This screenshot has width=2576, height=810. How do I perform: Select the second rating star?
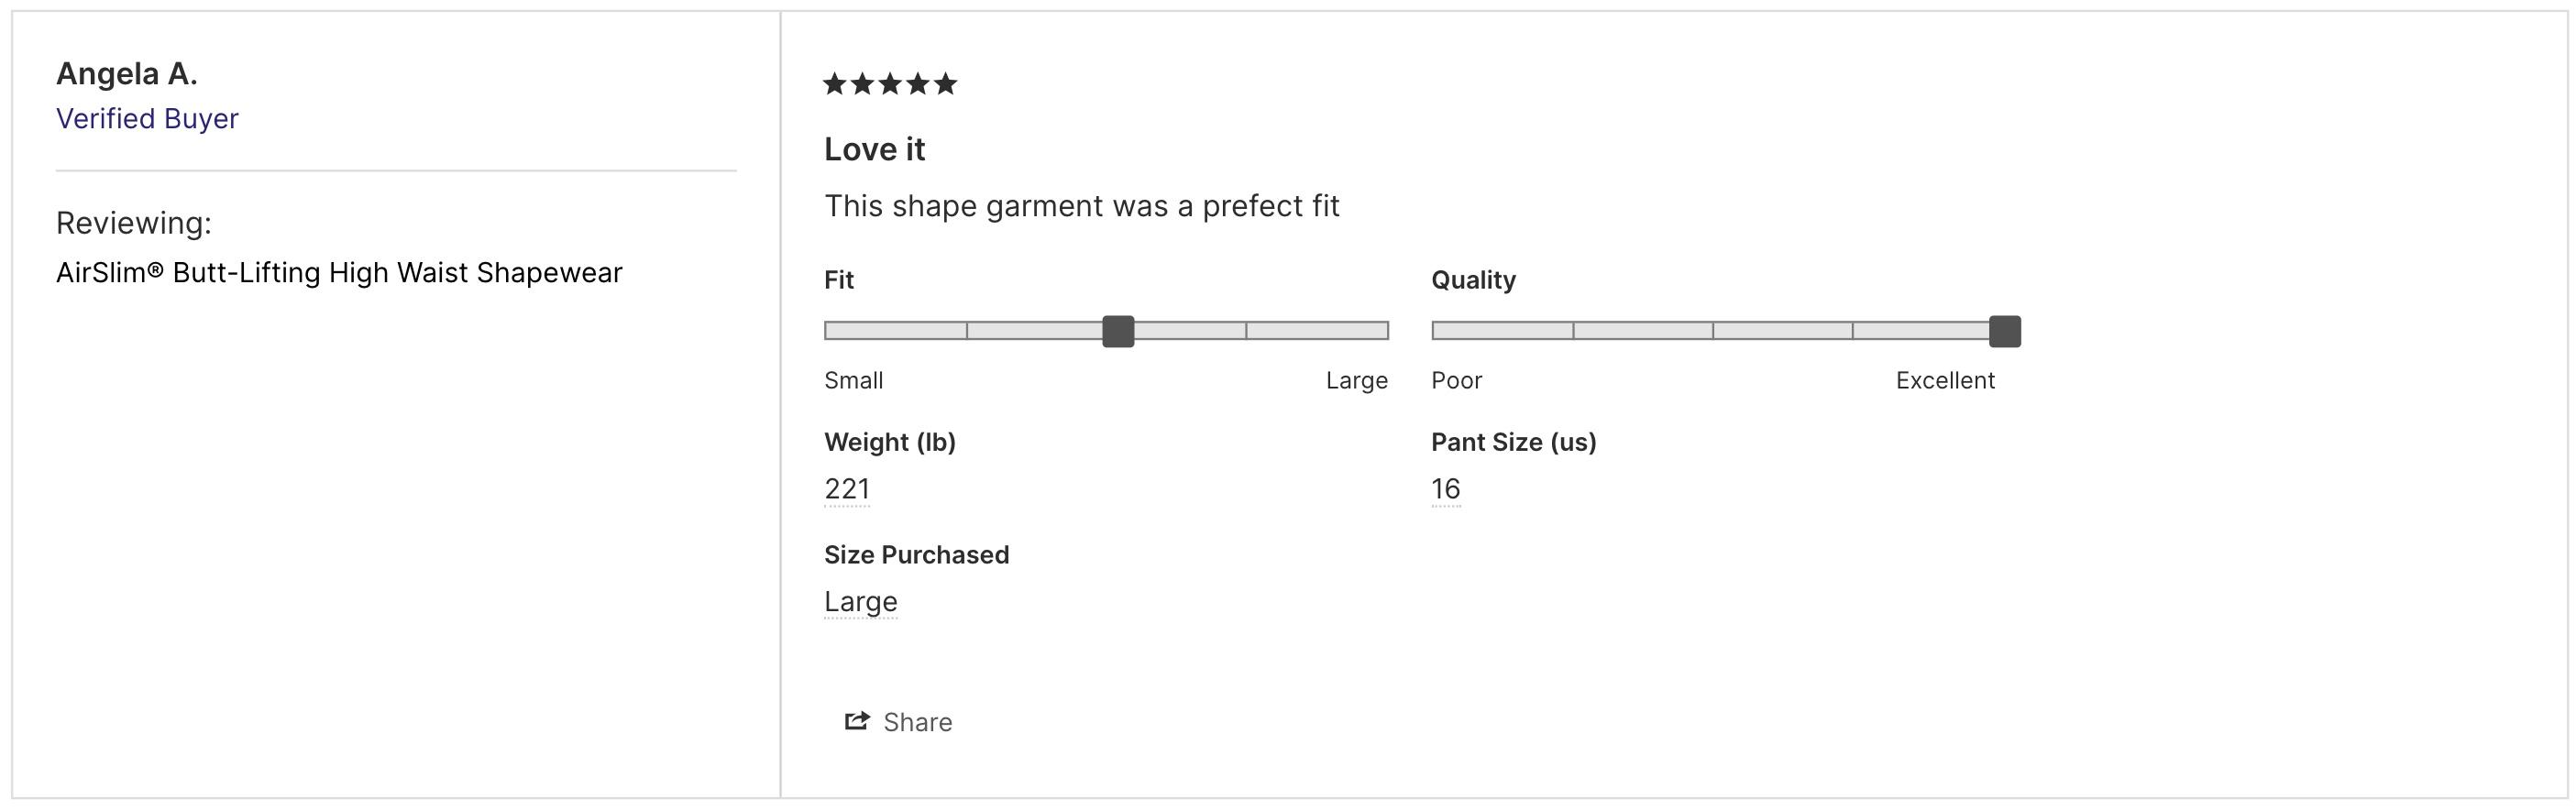coord(862,84)
